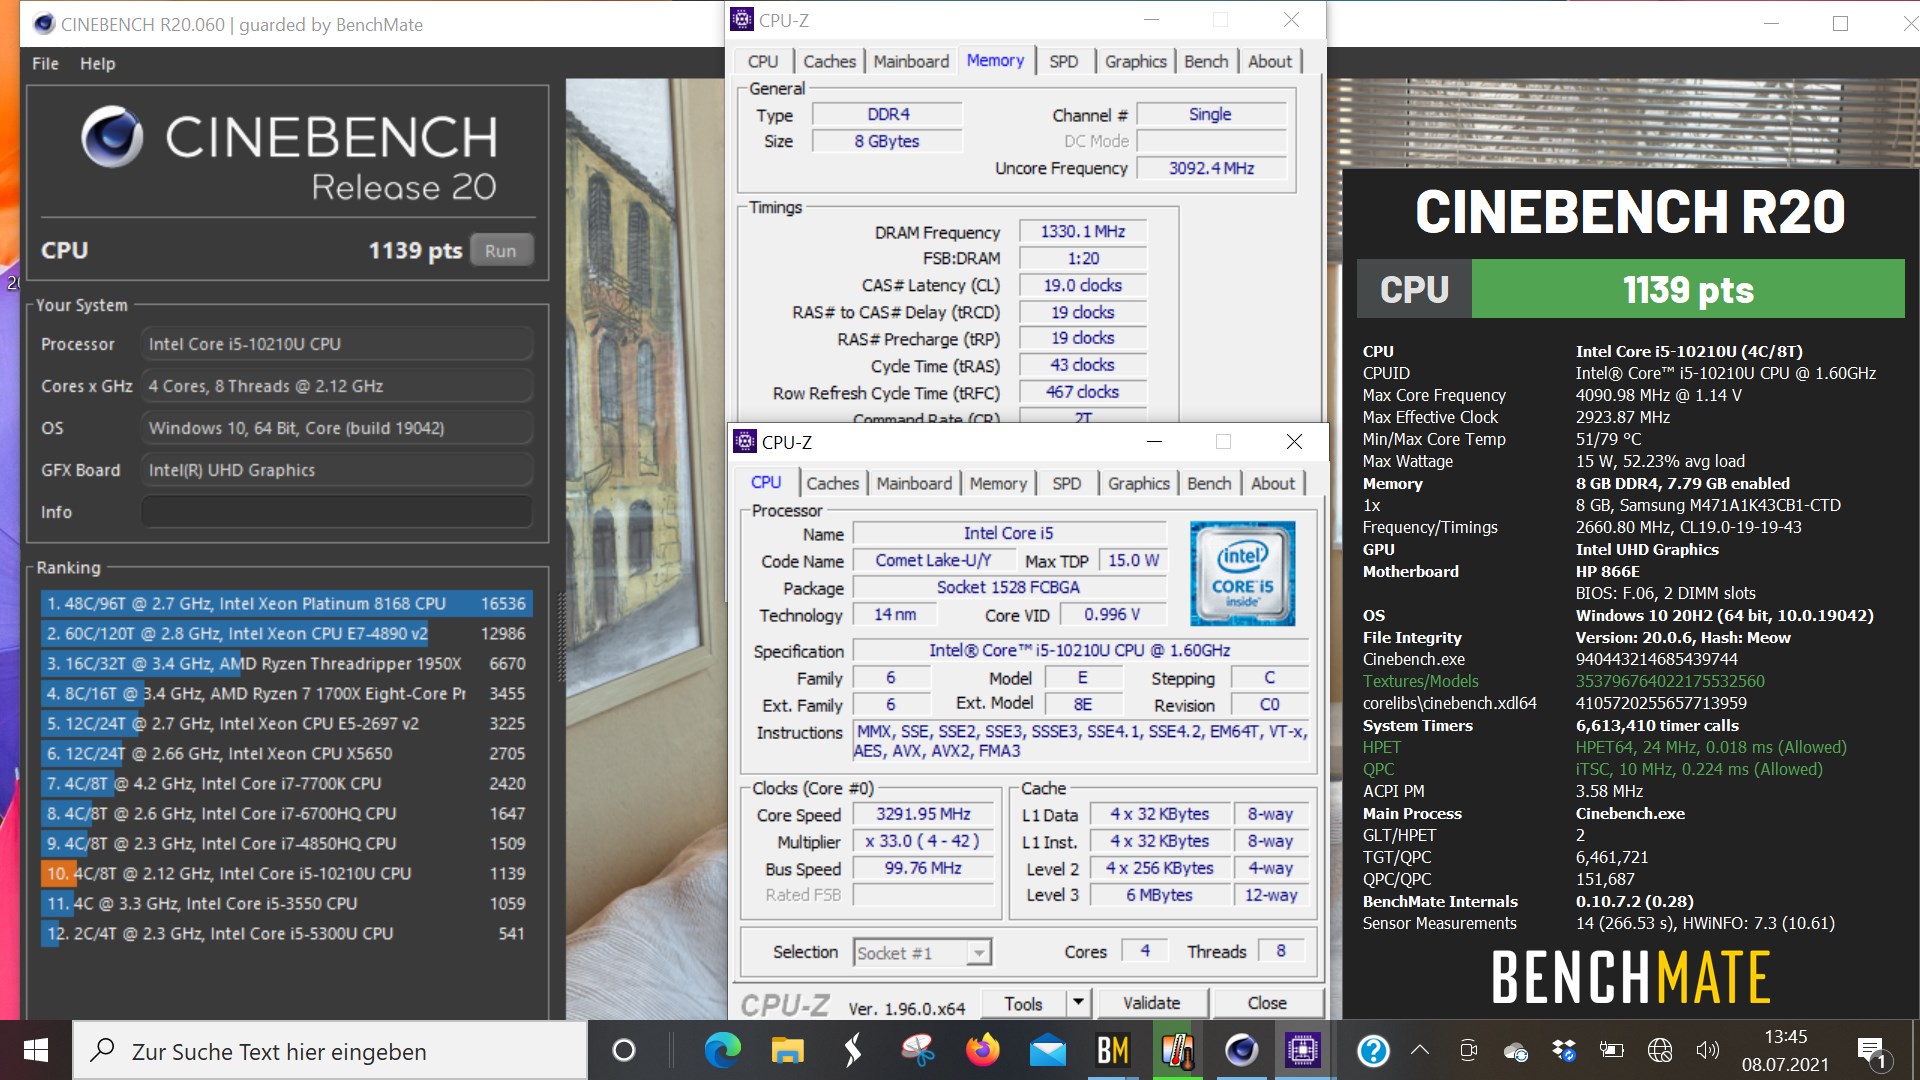This screenshot has height=1080, width=1920.
Task: Switch to the Cinebench taskbar icon
Action: pos(1242,1050)
